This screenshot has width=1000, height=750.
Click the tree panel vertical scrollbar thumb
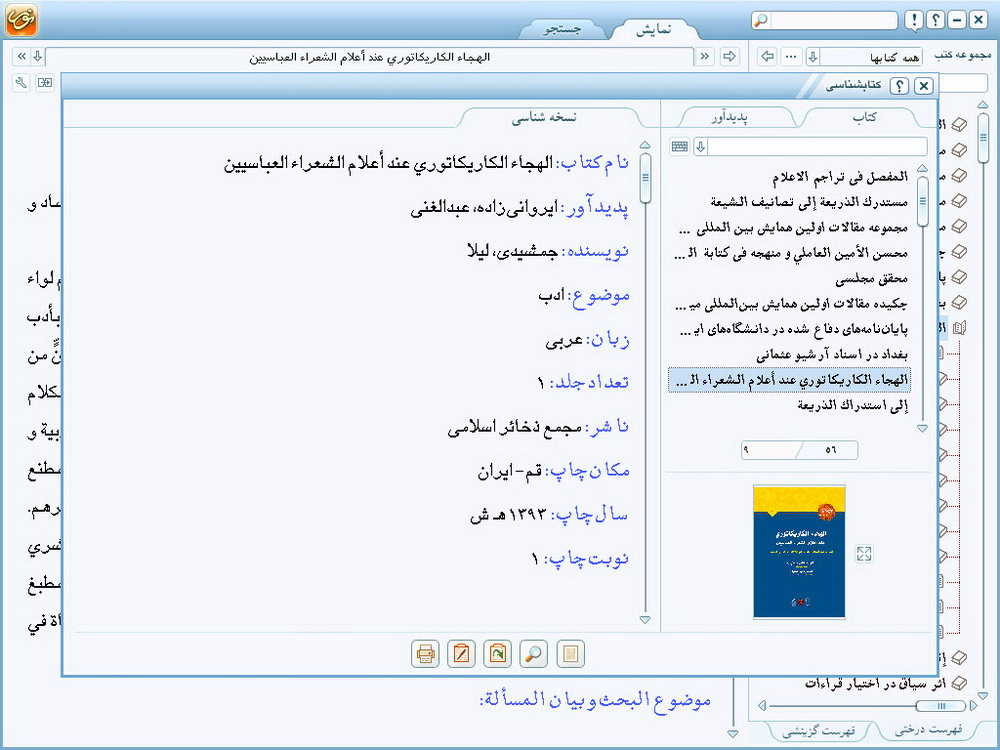point(983,138)
